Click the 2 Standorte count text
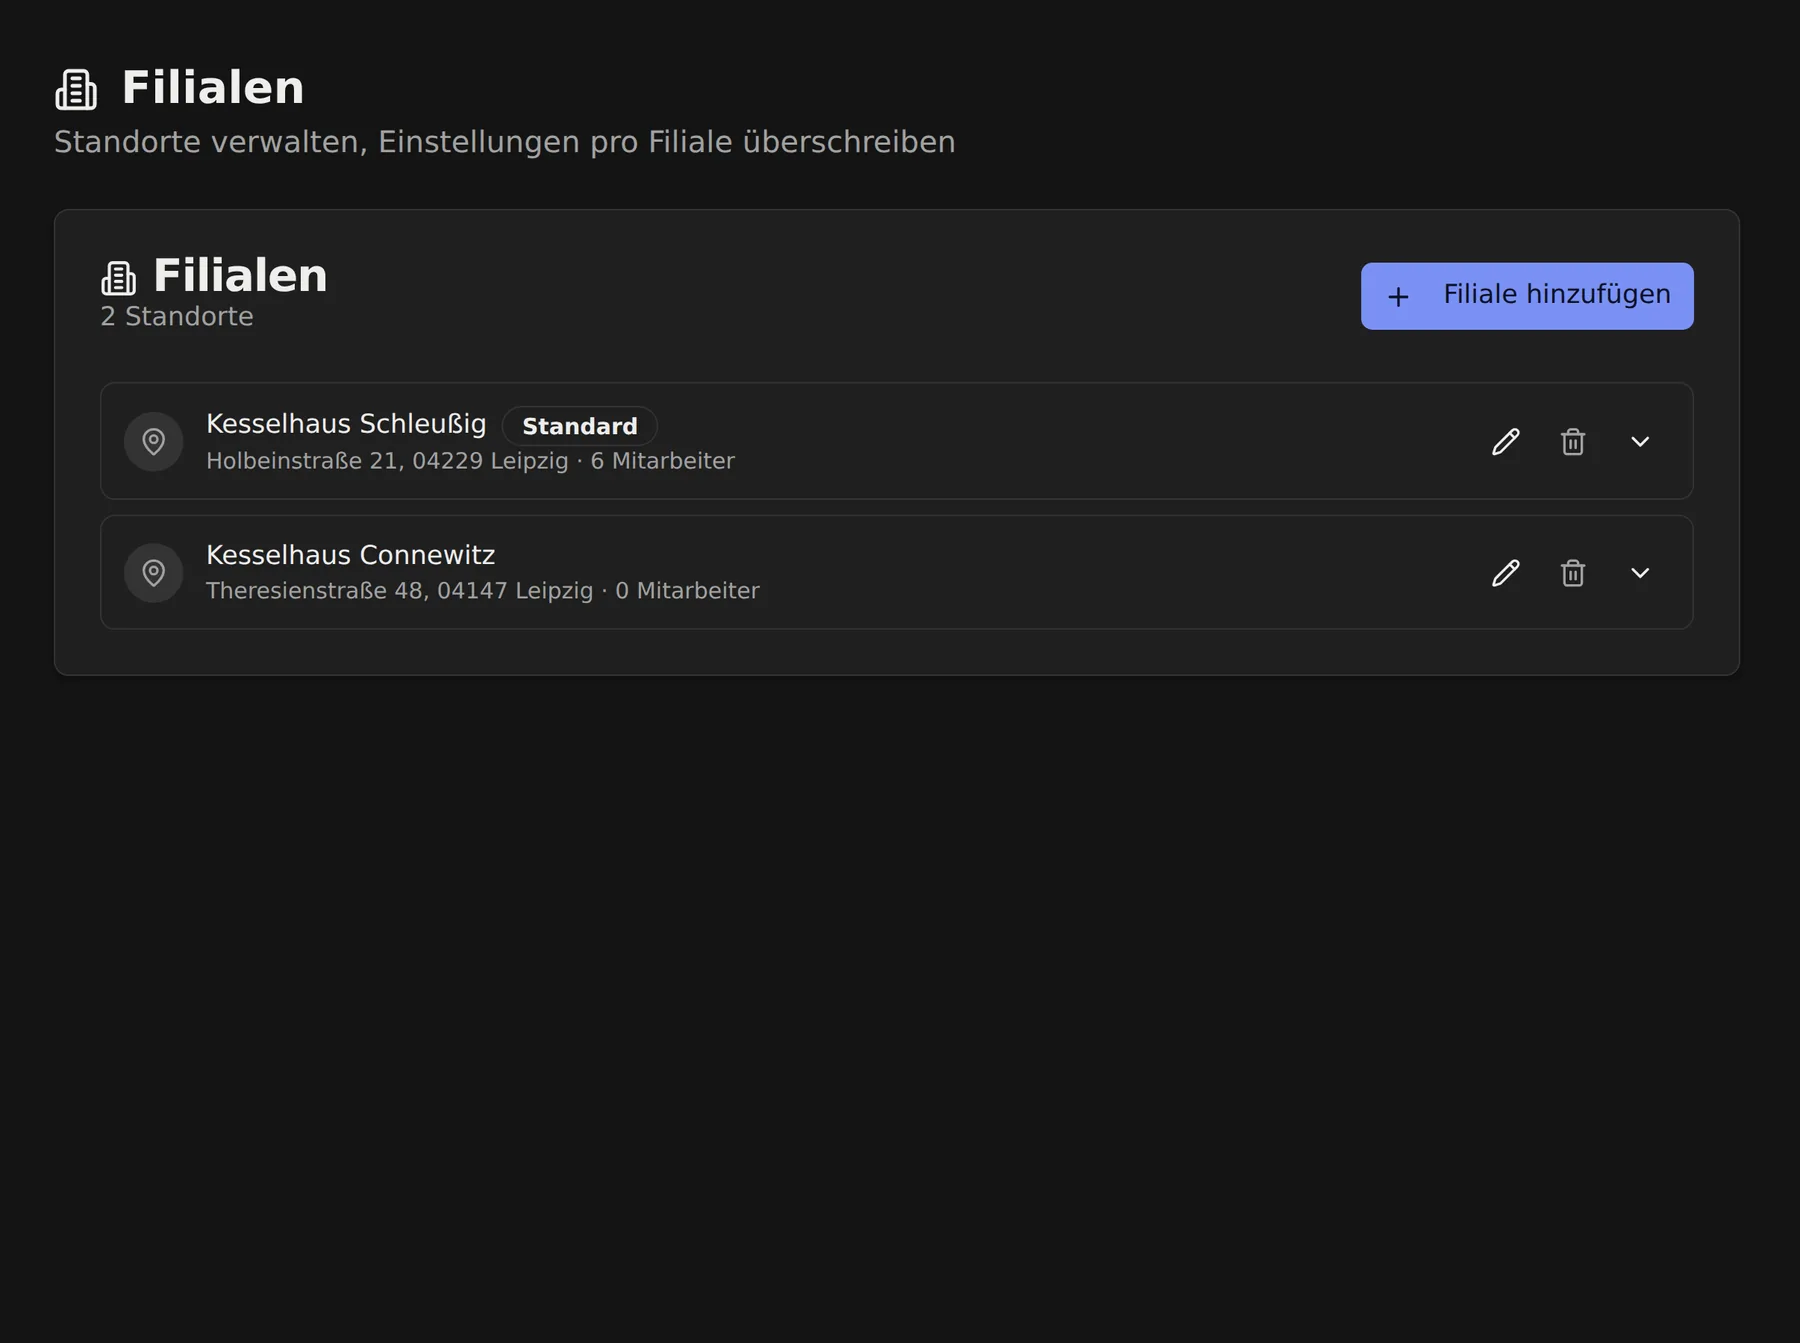Viewport: 1800px width, 1343px height. tap(177, 316)
